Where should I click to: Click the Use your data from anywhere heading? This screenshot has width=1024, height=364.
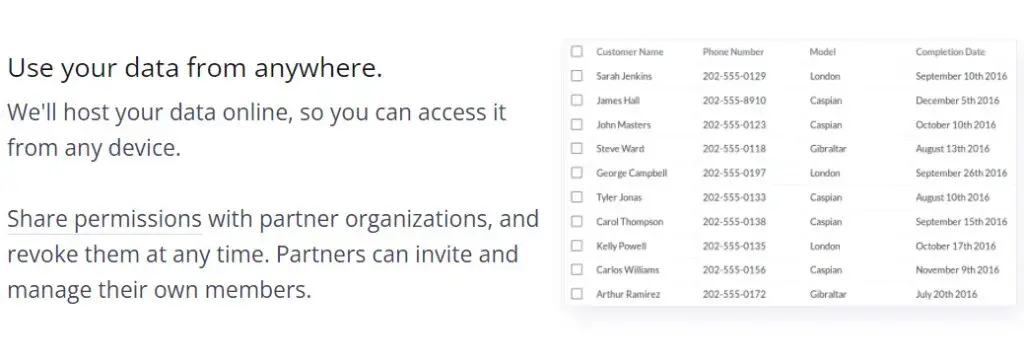[x=195, y=68]
